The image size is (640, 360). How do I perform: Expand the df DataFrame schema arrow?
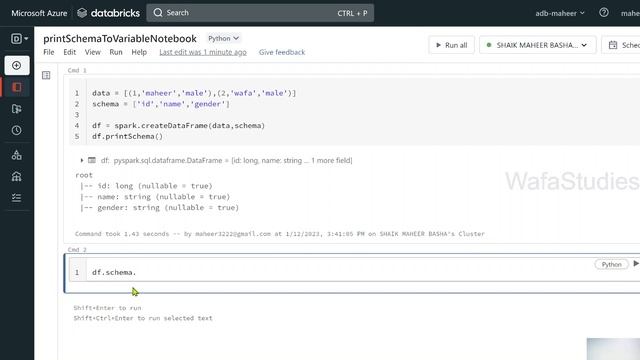coord(82,160)
